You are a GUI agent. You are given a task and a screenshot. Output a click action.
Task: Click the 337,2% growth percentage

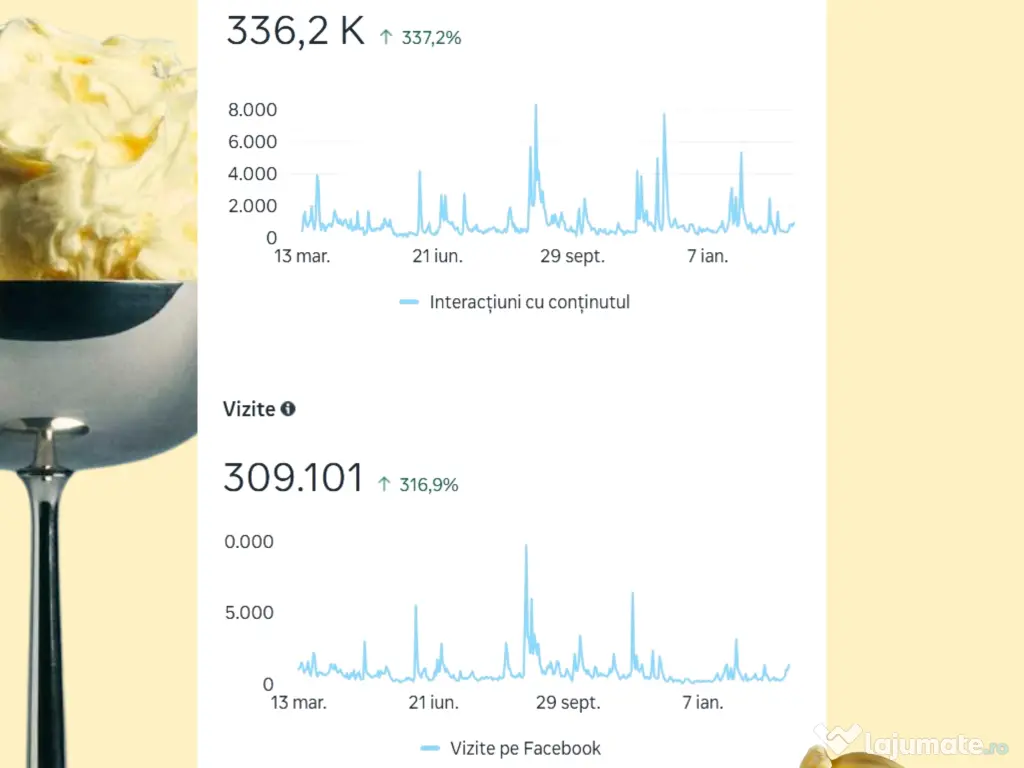[x=431, y=38]
